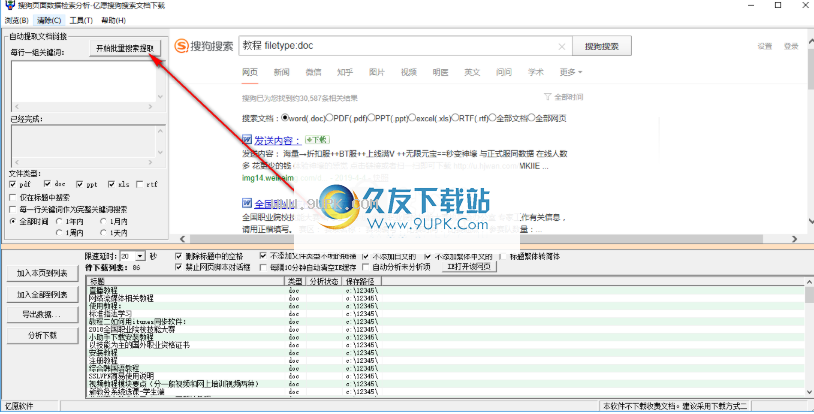Viewport: 814px width, 414px height.
Task: Select 1周内 time range
Action: tap(59, 233)
